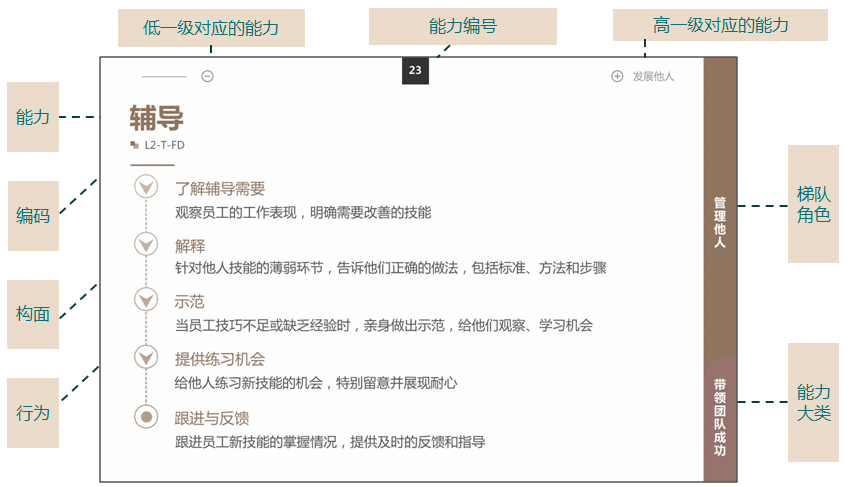
Task: Click the 辅导 ability title
Action: tap(157, 118)
